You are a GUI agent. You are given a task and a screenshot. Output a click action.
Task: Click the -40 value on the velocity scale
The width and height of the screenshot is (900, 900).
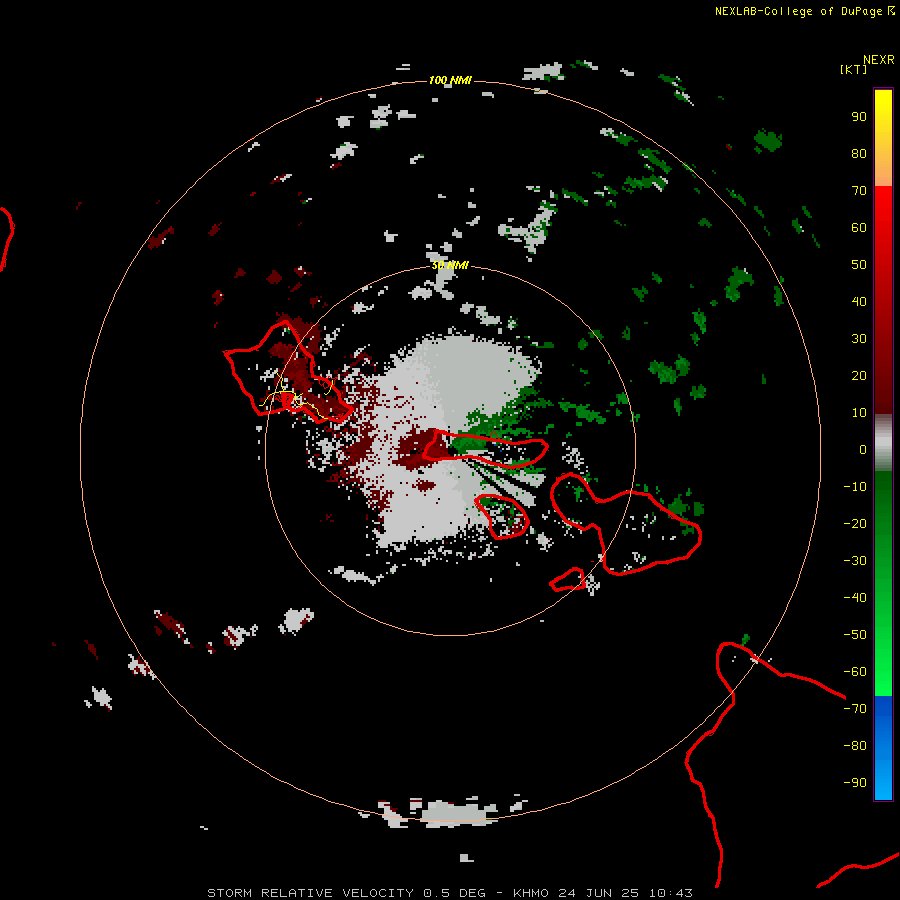click(x=855, y=598)
